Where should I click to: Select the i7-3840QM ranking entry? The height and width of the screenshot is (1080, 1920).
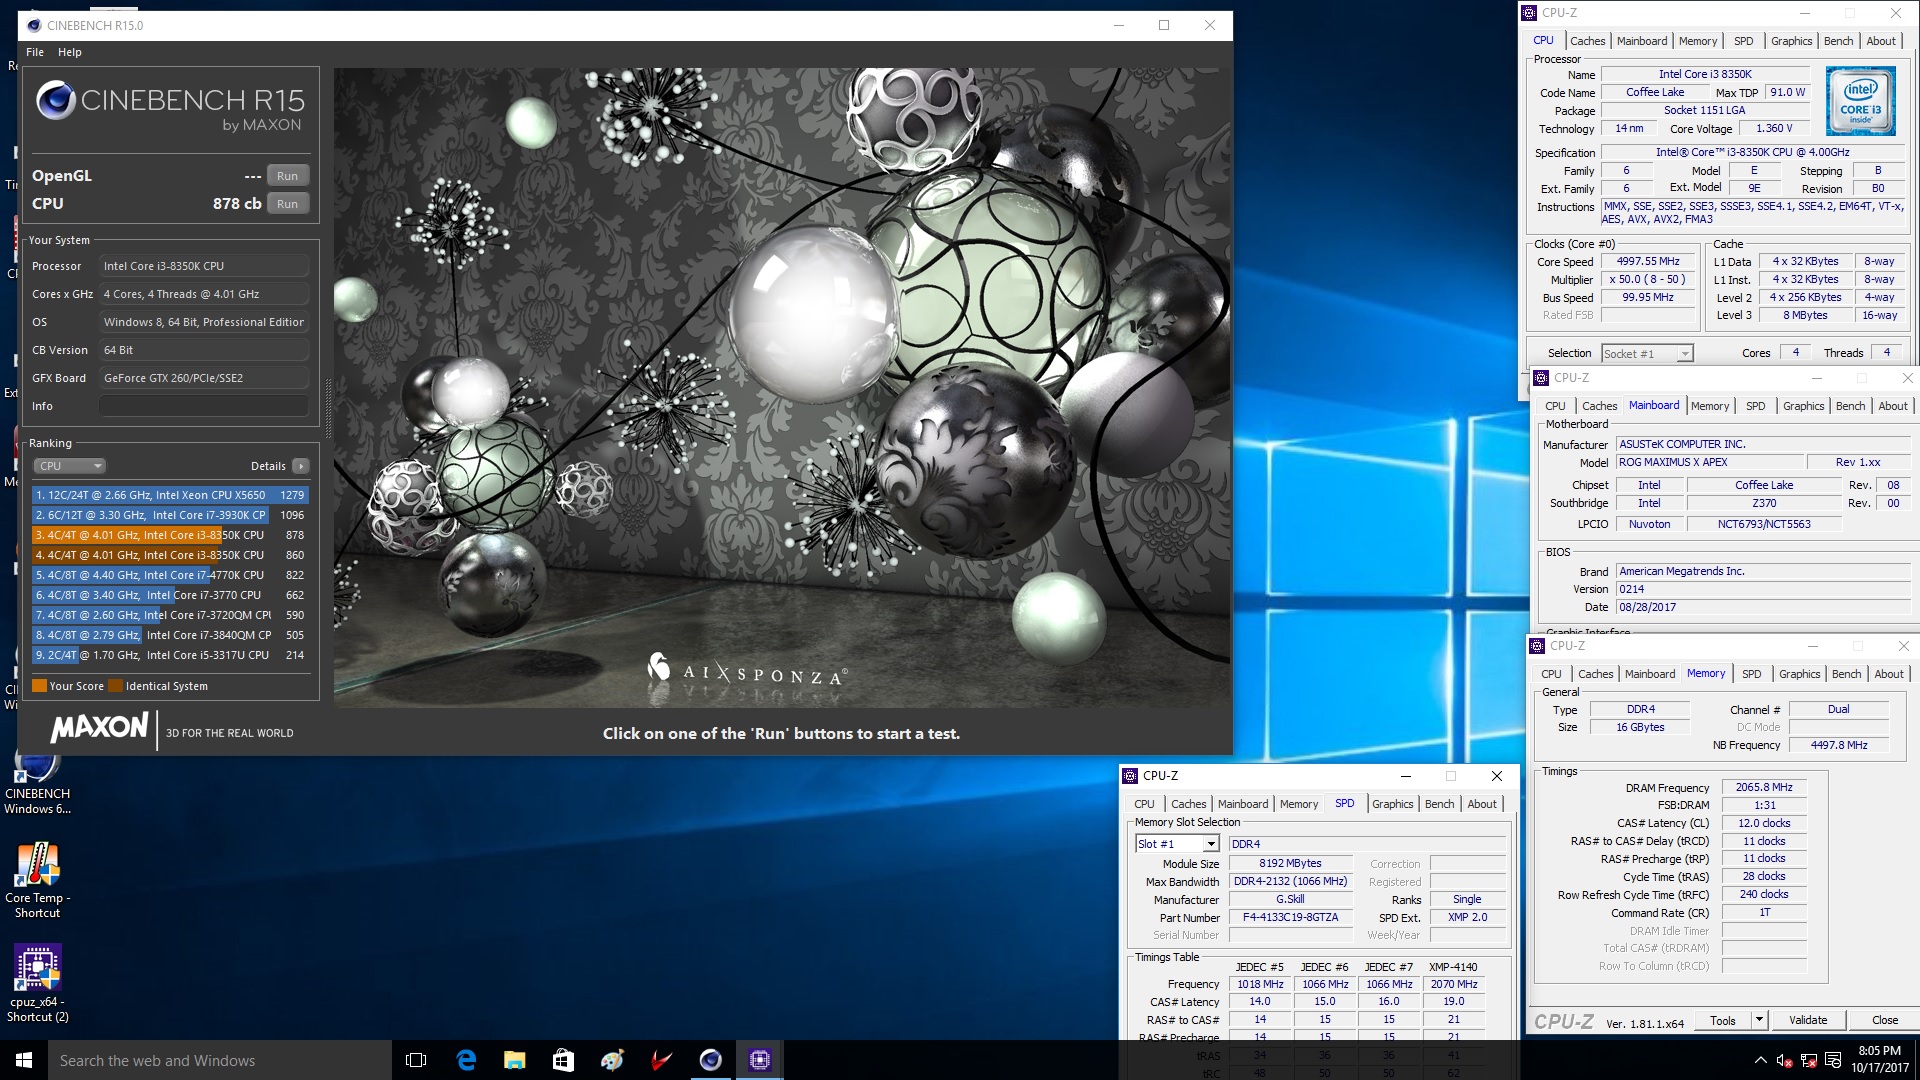[170, 635]
